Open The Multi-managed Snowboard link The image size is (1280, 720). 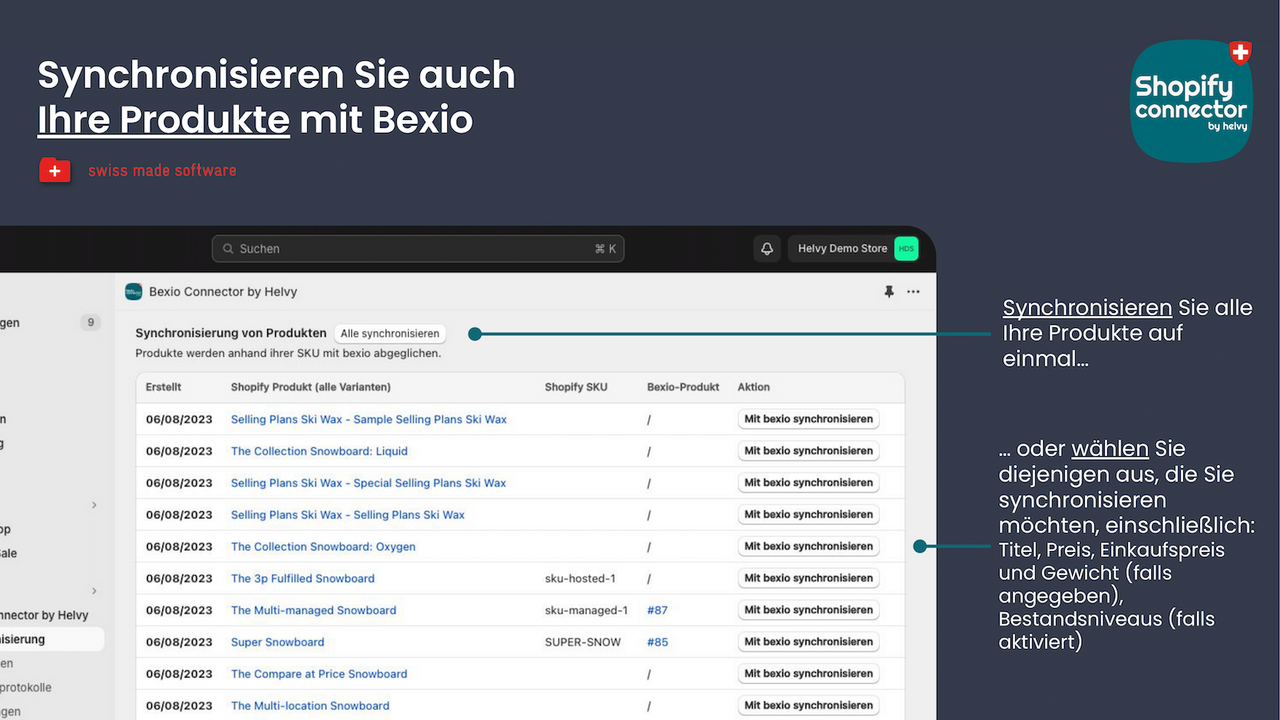[x=314, y=610]
